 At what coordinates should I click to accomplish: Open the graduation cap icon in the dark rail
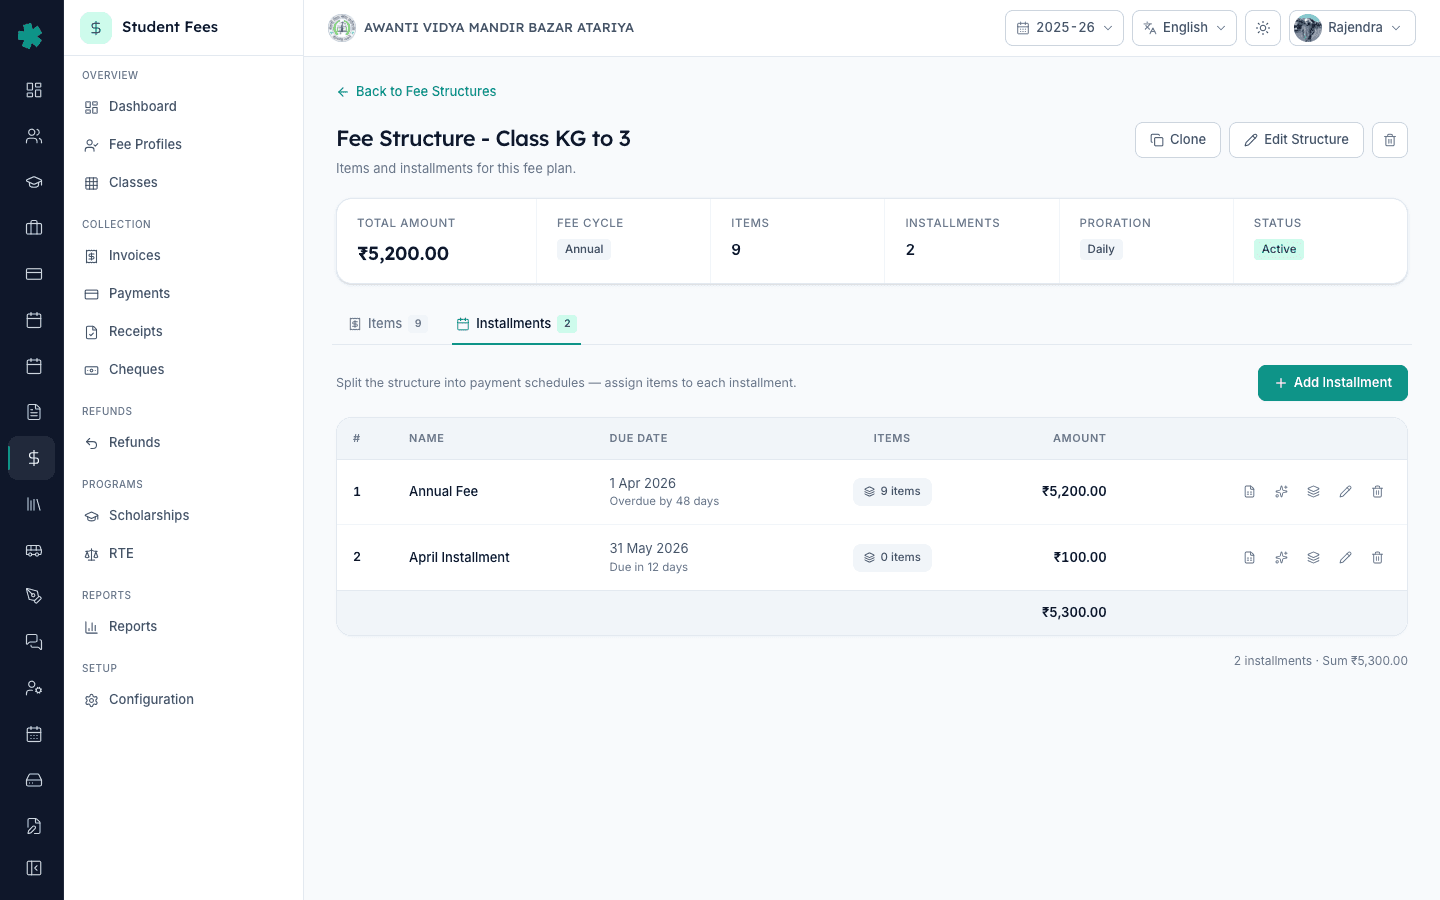tap(34, 182)
